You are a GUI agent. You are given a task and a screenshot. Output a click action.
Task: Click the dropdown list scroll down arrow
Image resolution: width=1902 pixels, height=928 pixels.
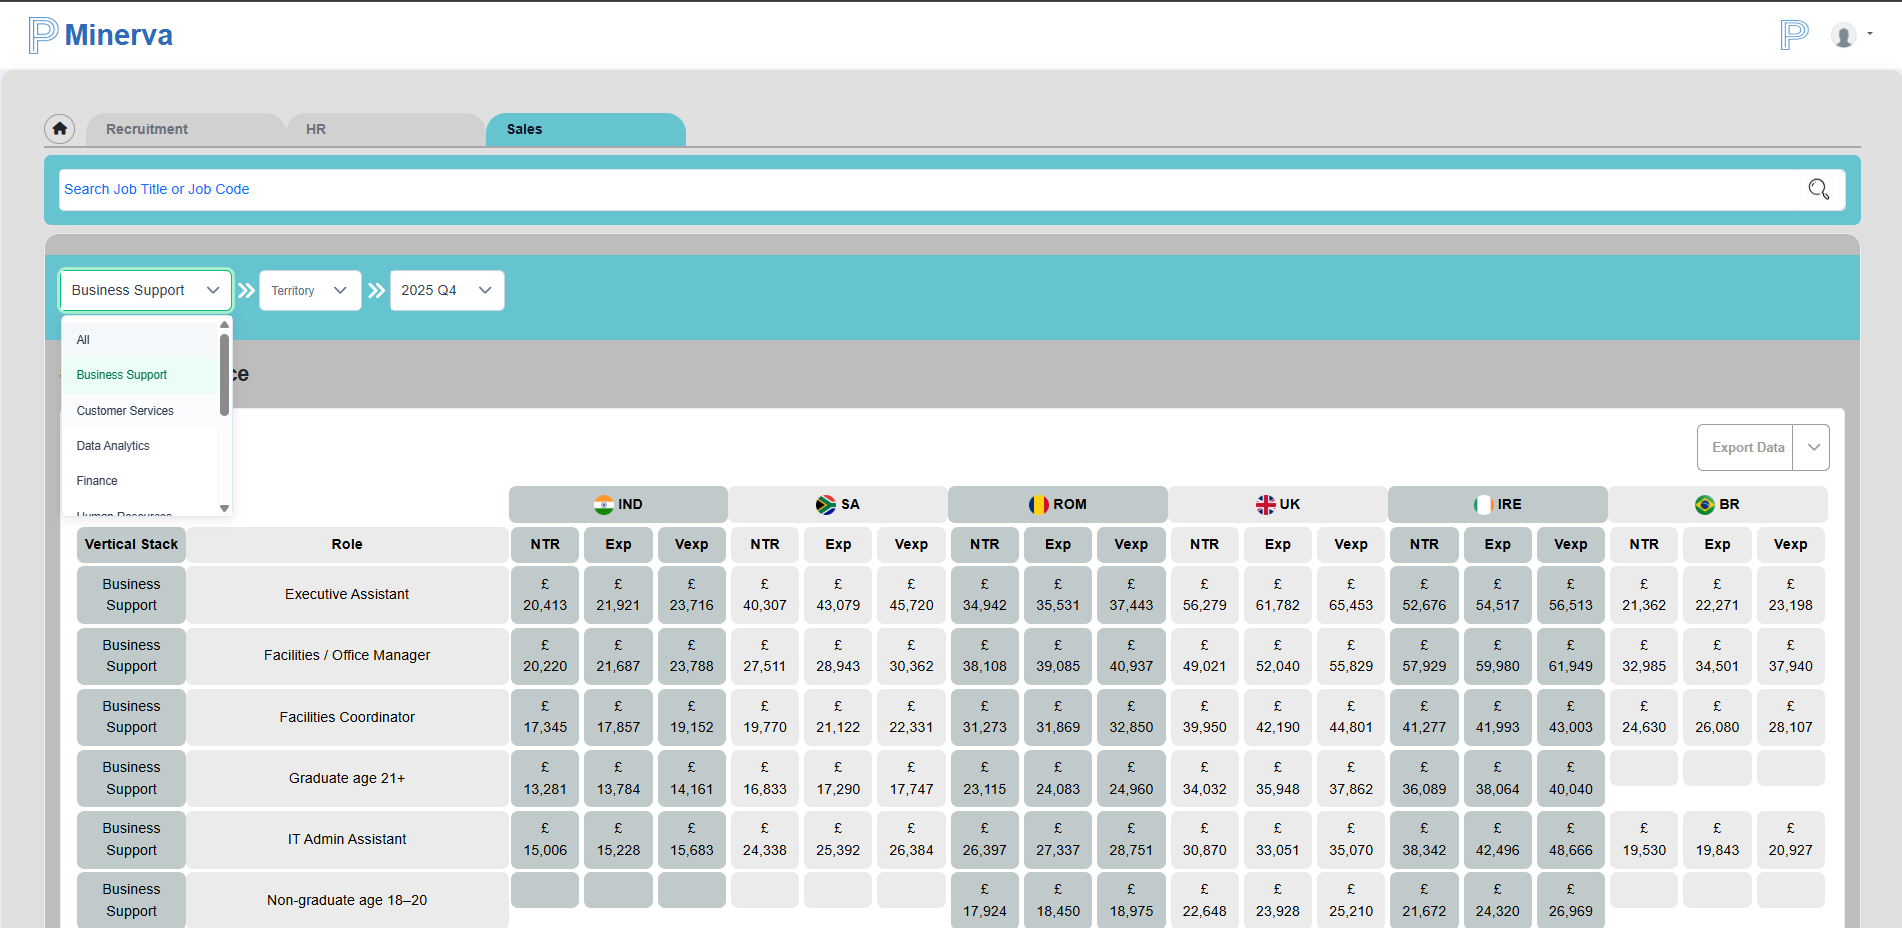225,508
